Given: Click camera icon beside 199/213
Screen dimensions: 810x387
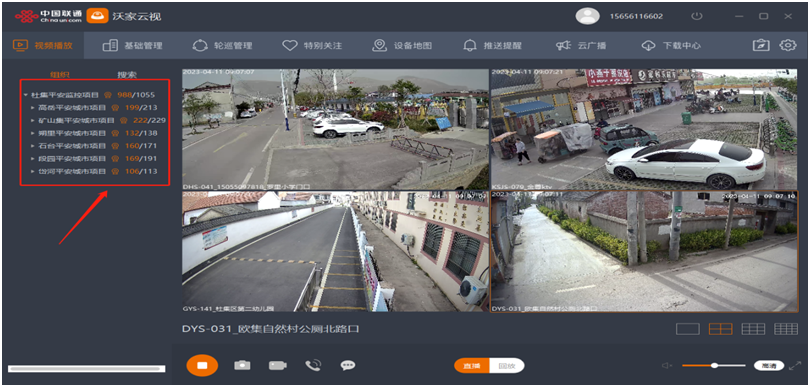Looking at the screenshot, I should tap(116, 107).
